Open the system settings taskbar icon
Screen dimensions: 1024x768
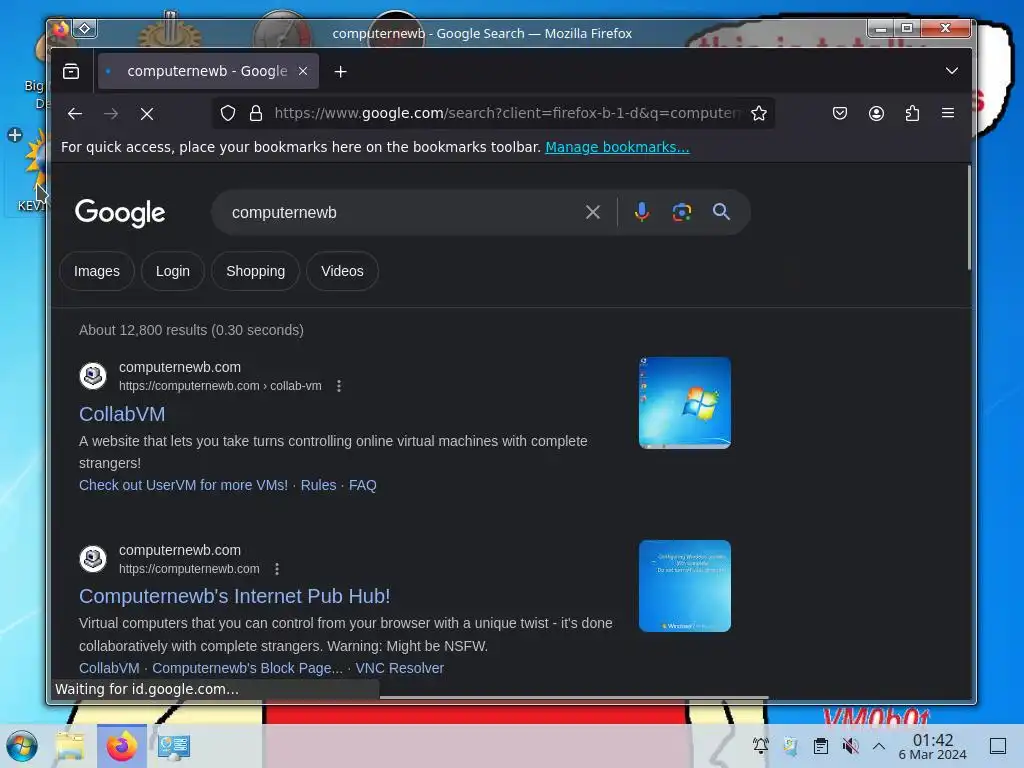click(x=174, y=746)
